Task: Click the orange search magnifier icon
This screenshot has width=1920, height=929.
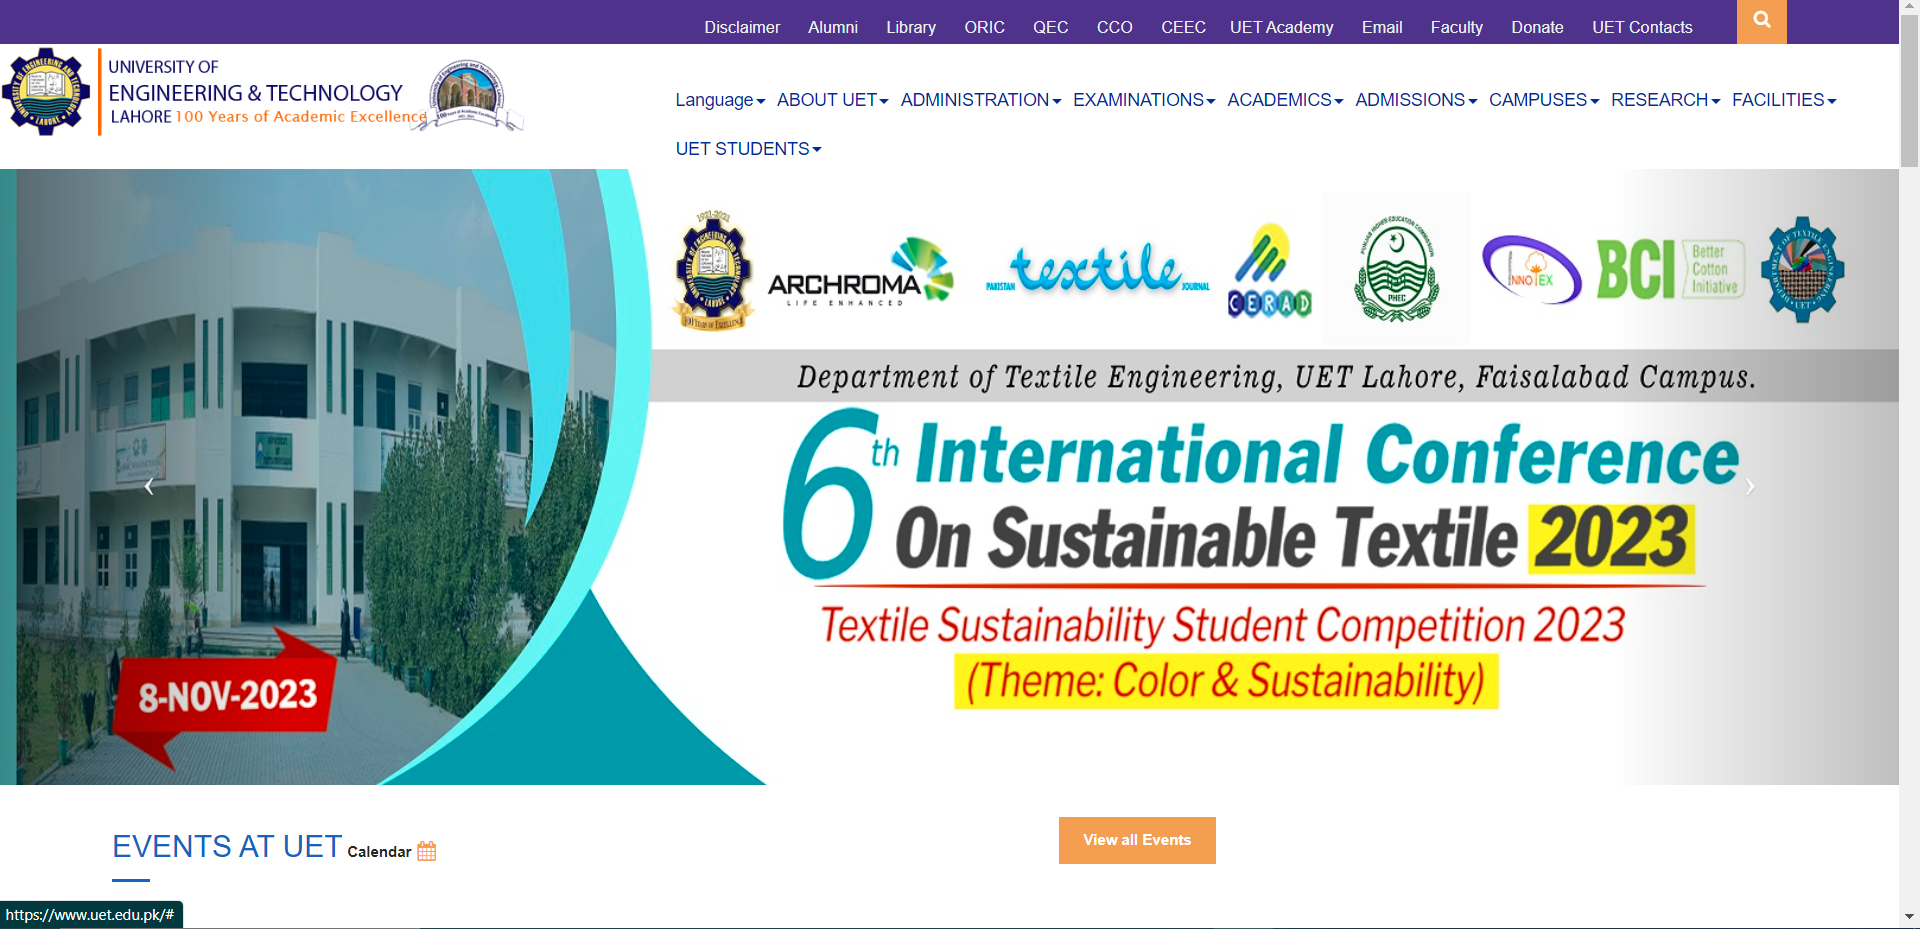Action: click(x=1761, y=21)
